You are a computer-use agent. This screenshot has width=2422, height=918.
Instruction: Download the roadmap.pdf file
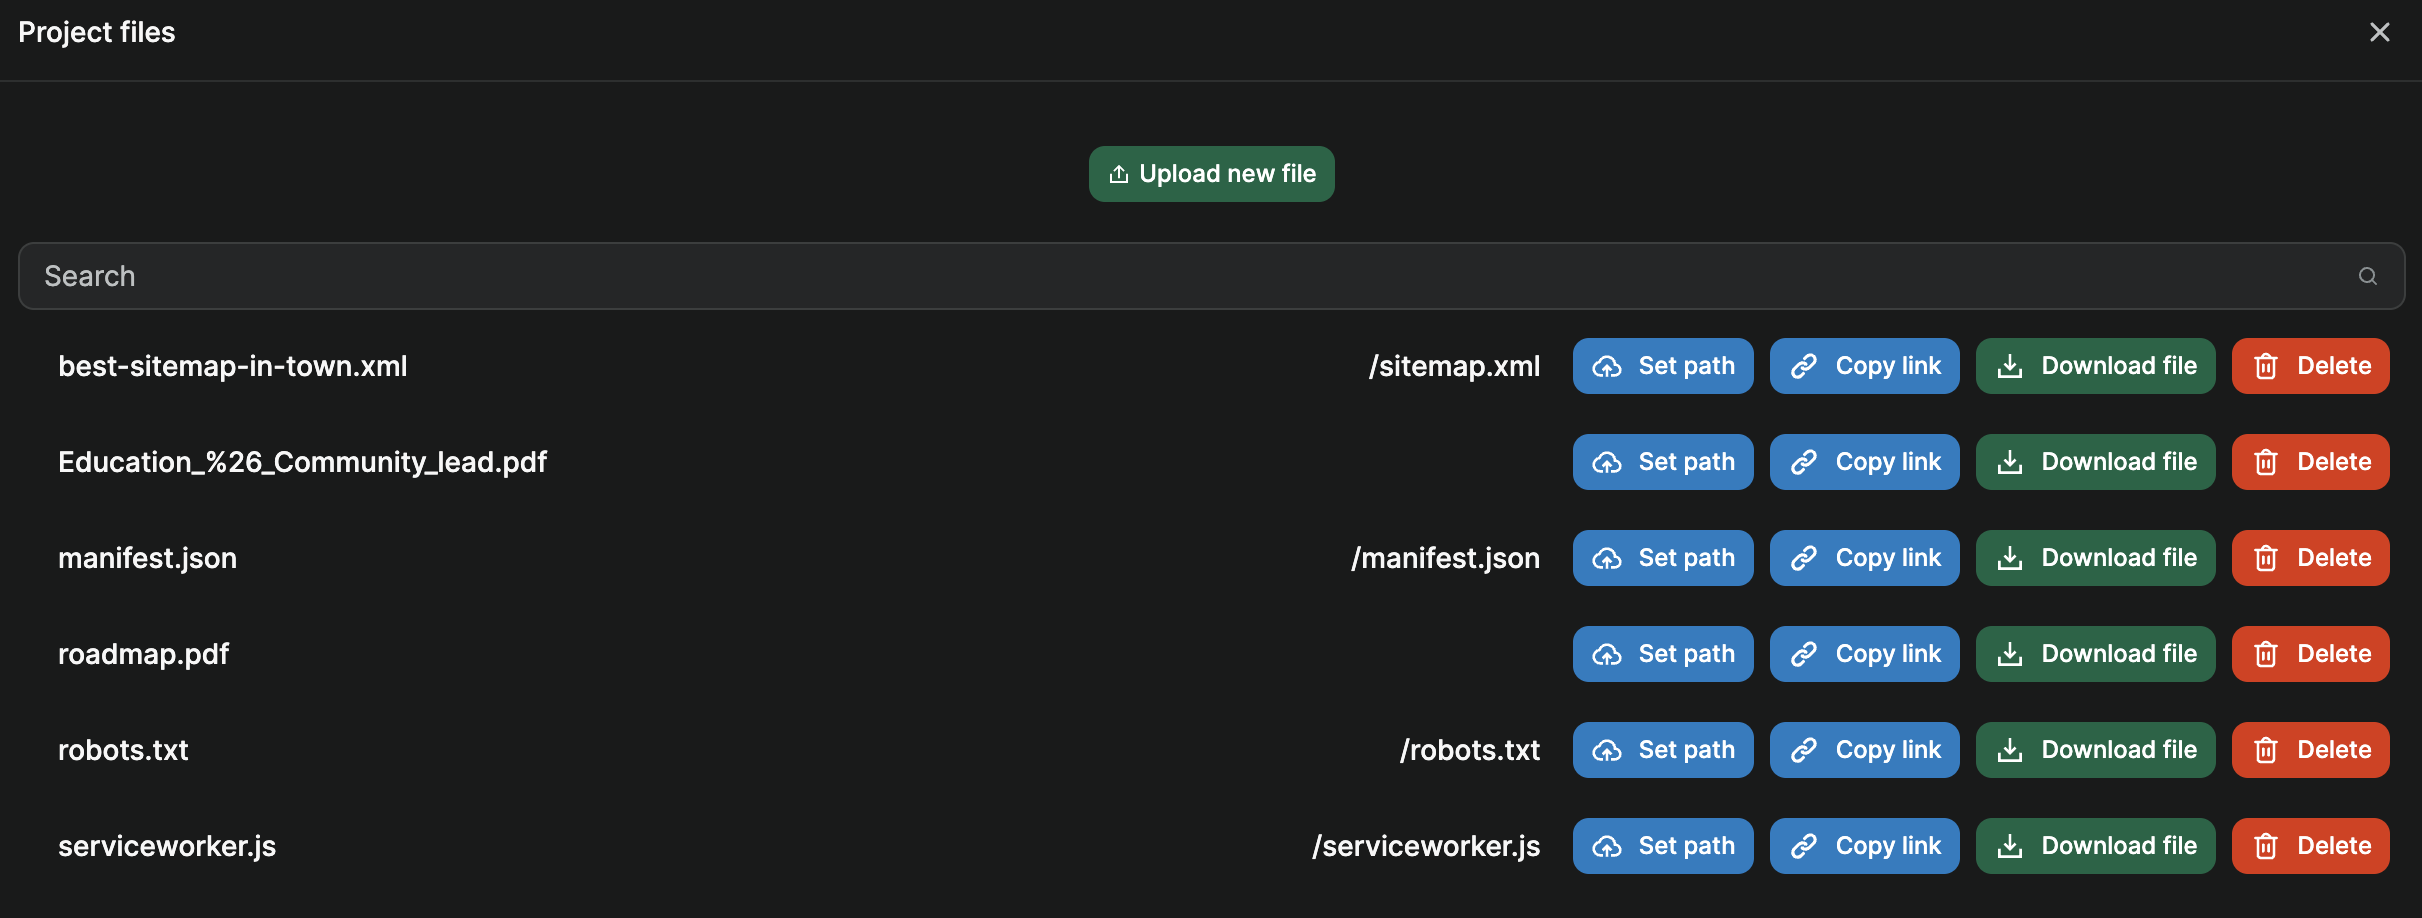[2095, 654]
